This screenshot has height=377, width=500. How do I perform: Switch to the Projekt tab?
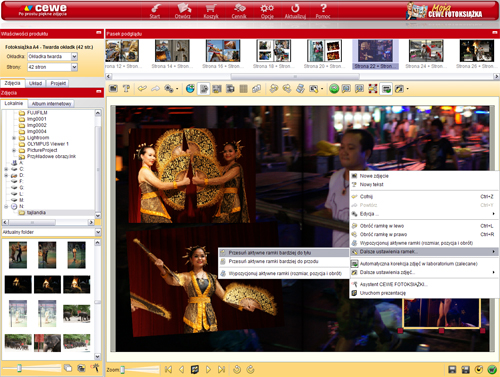(58, 83)
